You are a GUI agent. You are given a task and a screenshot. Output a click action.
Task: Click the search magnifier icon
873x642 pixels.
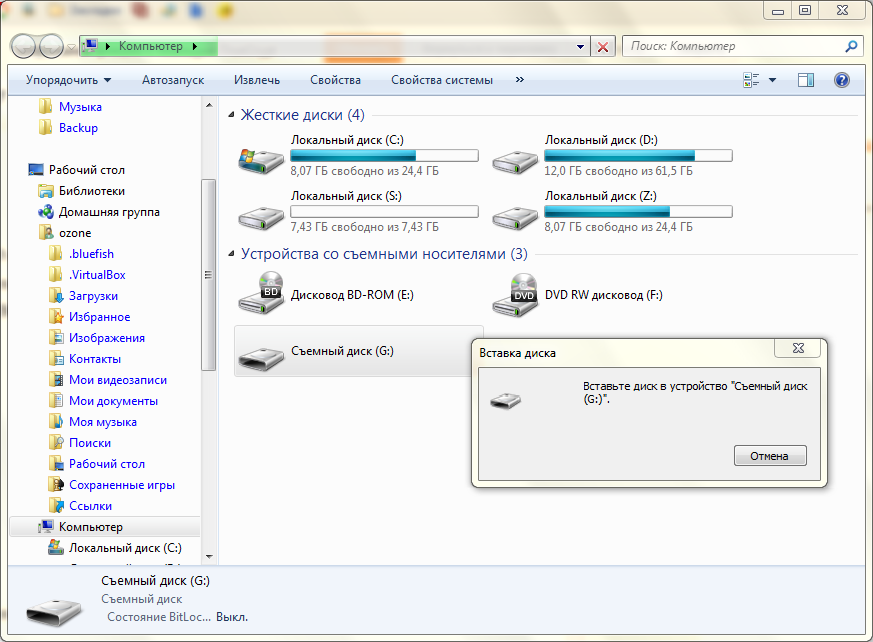click(x=851, y=46)
